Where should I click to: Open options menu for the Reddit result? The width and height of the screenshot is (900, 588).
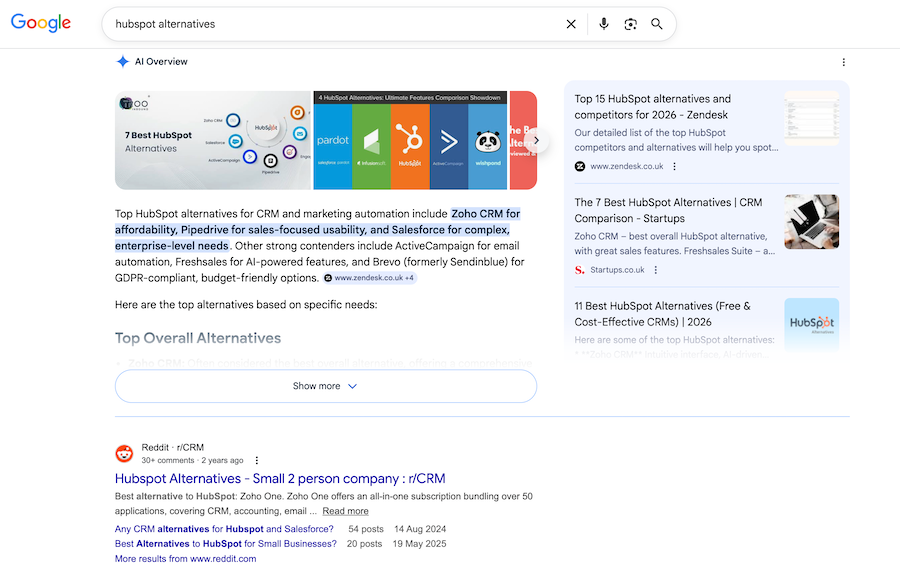point(257,461)
